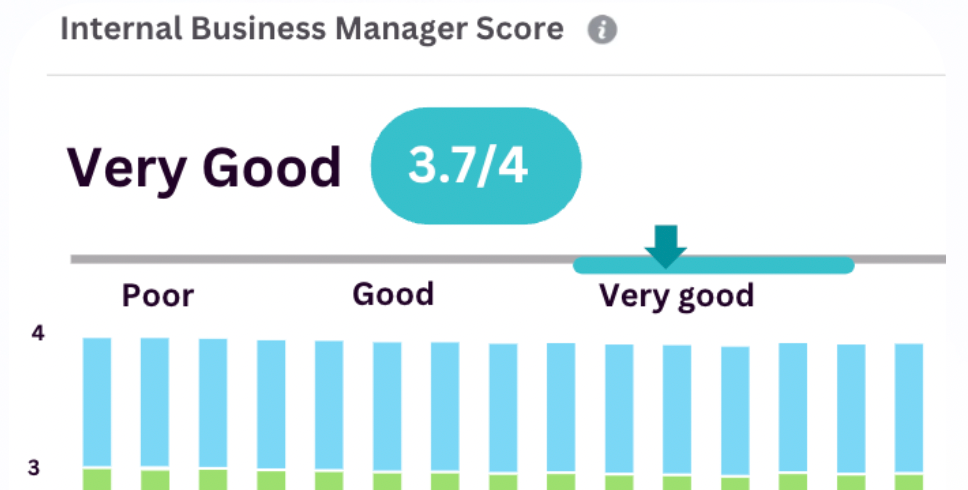The height and width of the screenshot is (490, 968).
Task: Click the blue segment of the leftmost bar
Action: [x=96, y=402]
